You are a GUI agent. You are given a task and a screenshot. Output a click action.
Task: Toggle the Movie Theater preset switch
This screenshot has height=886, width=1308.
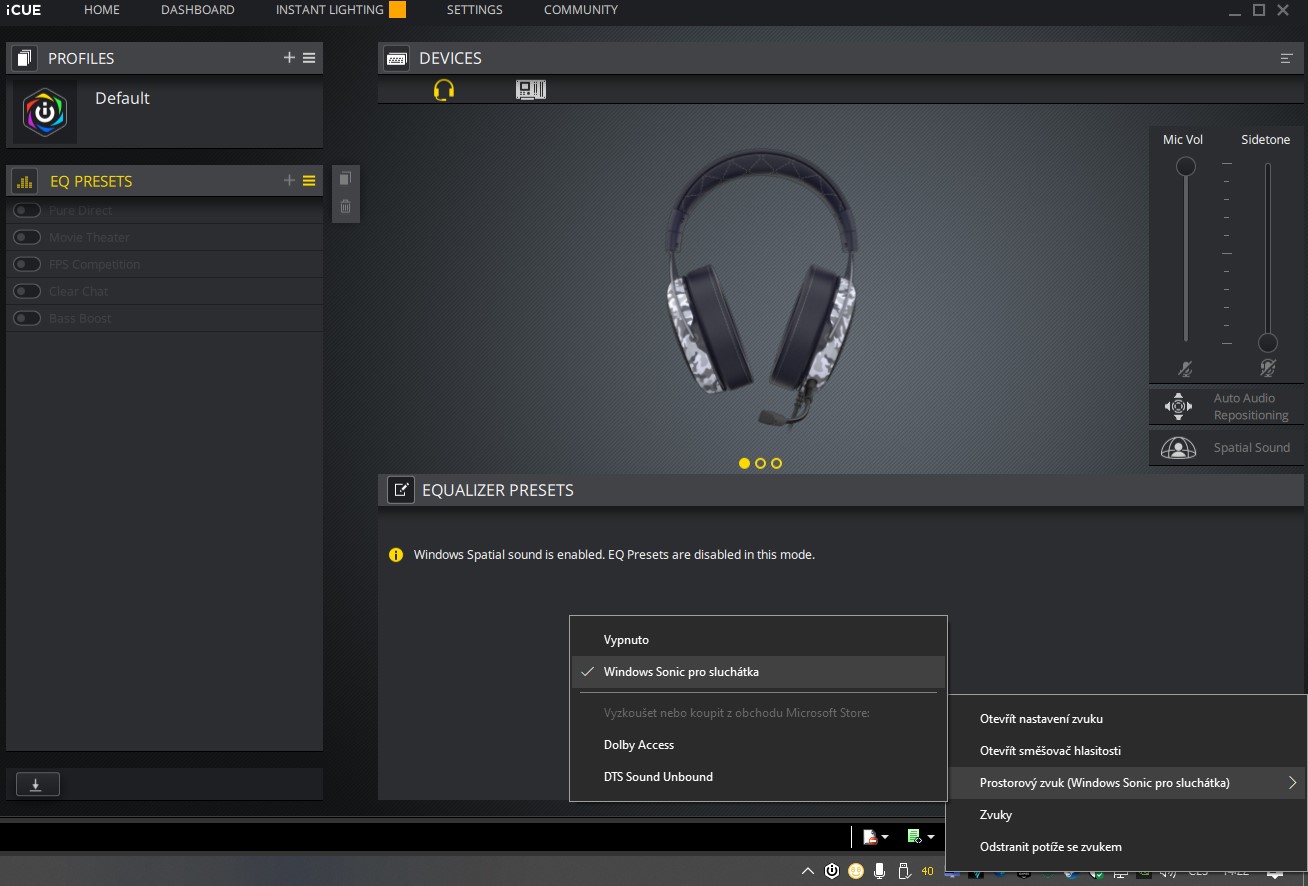pos(27,237)
